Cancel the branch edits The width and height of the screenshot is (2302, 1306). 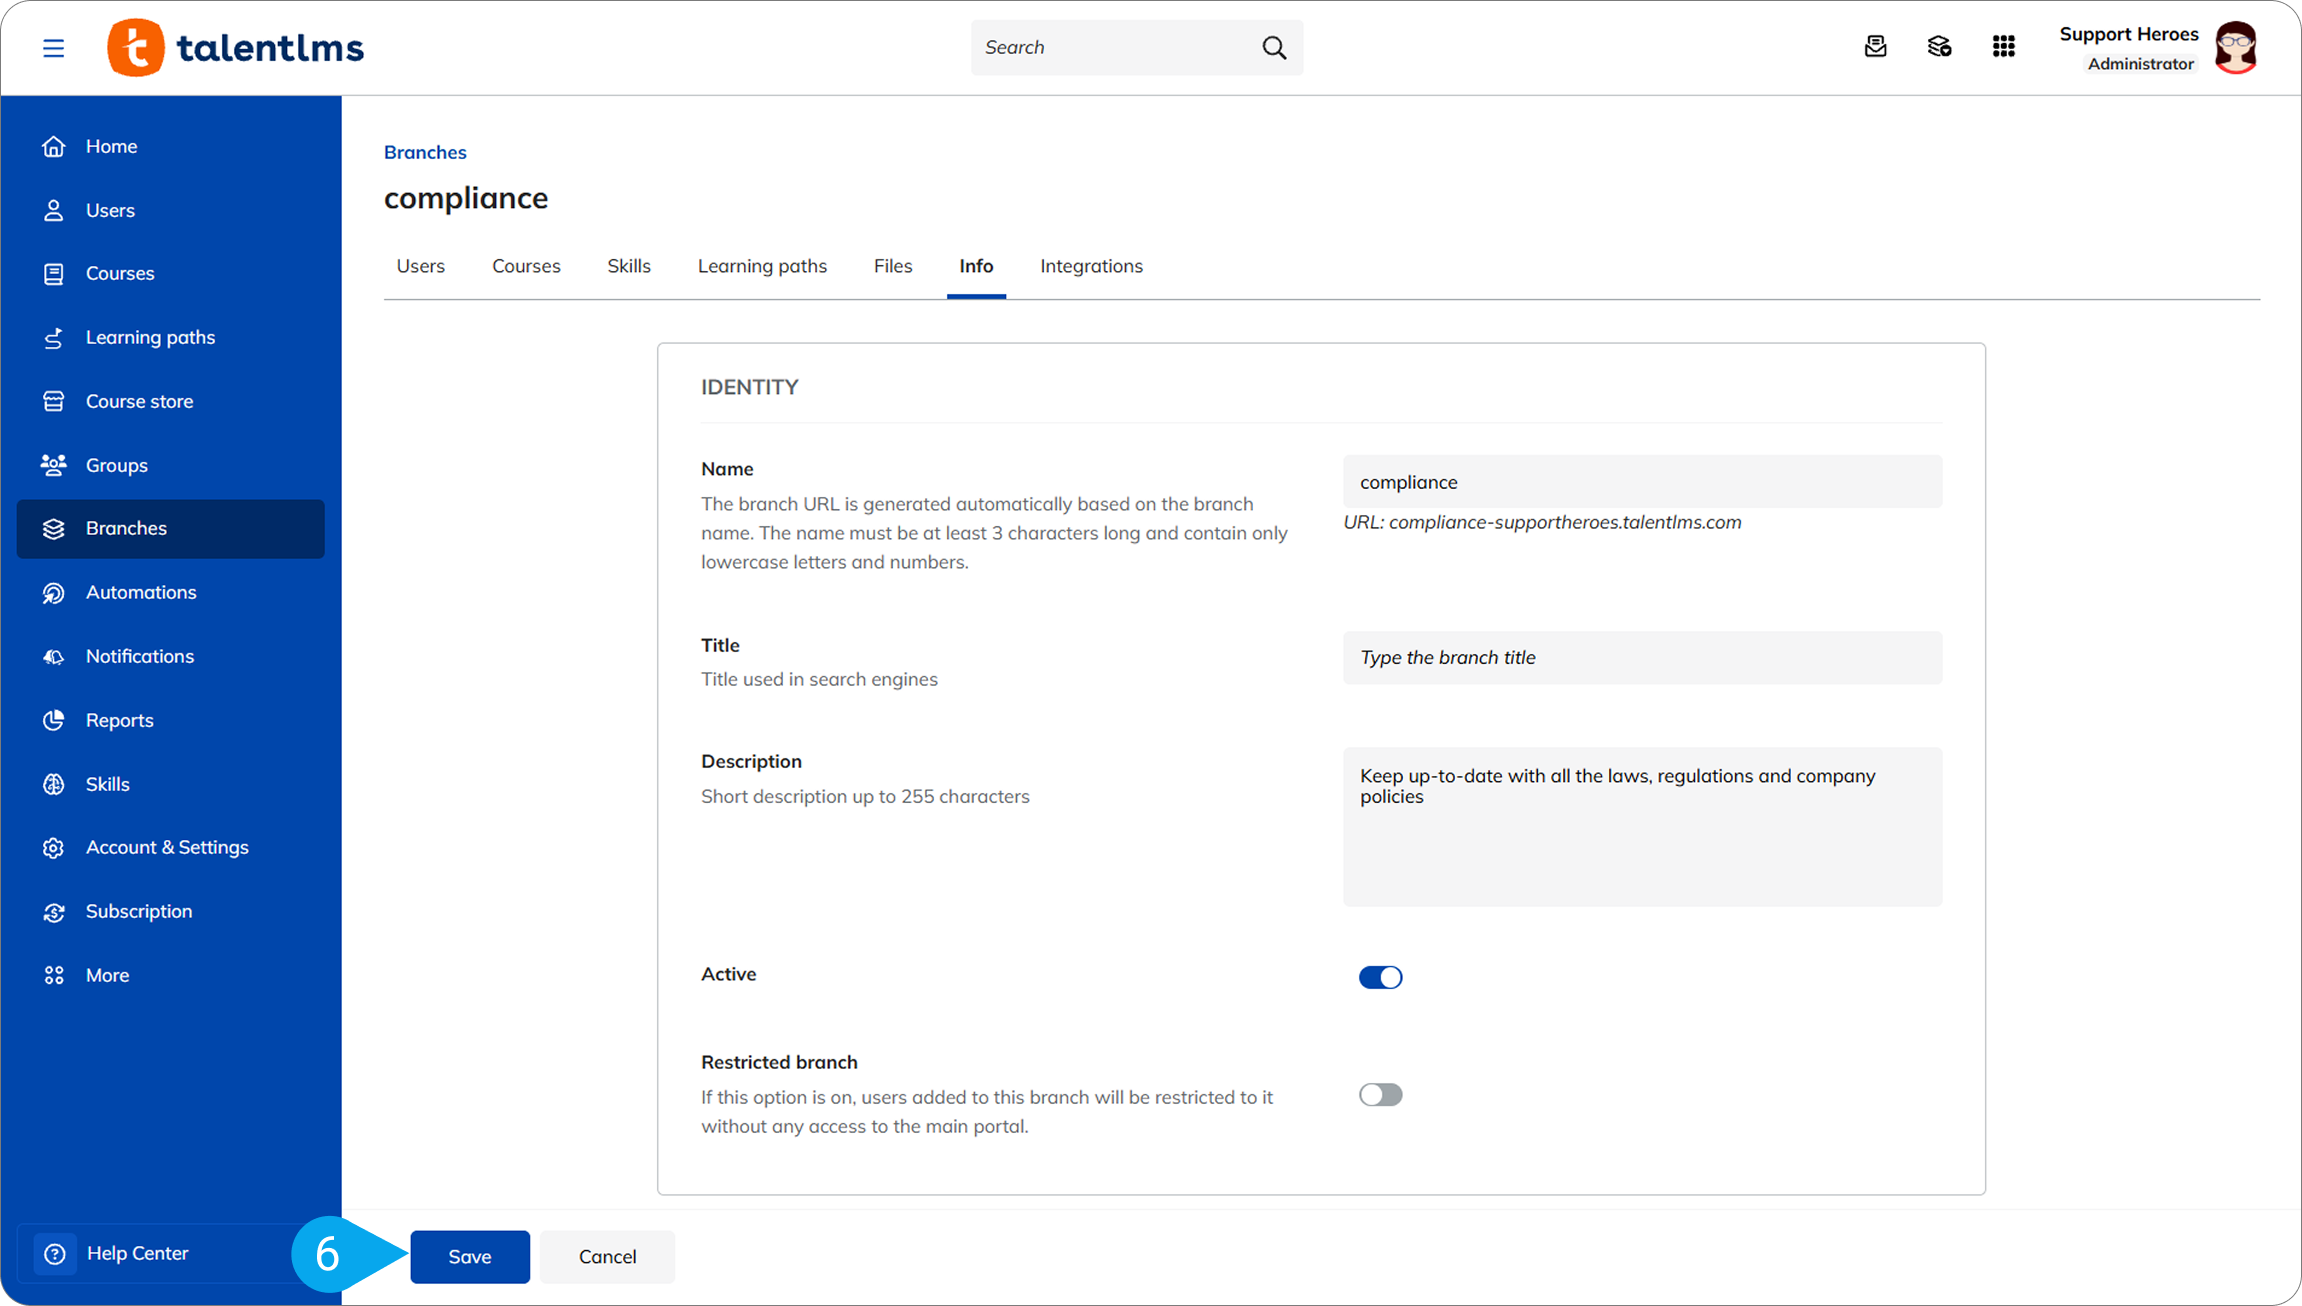click(607, 1256)
